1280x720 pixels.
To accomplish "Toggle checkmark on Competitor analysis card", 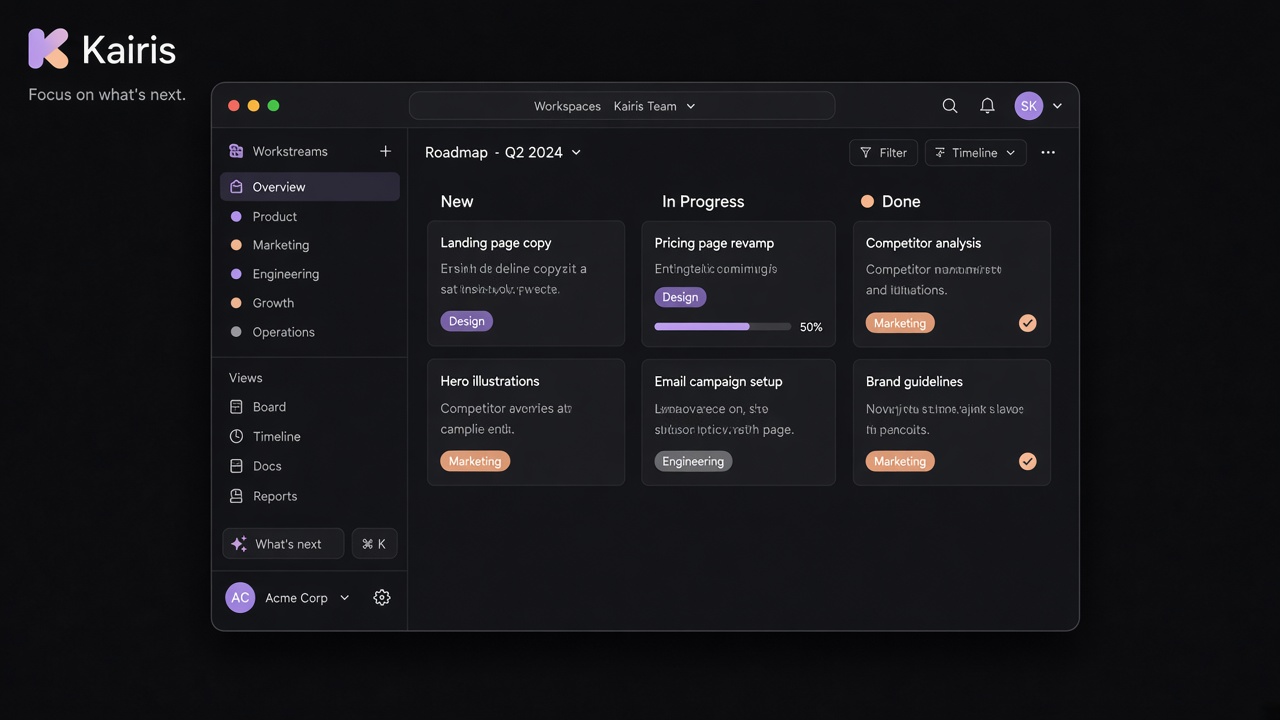I will tap(1027, 323).
